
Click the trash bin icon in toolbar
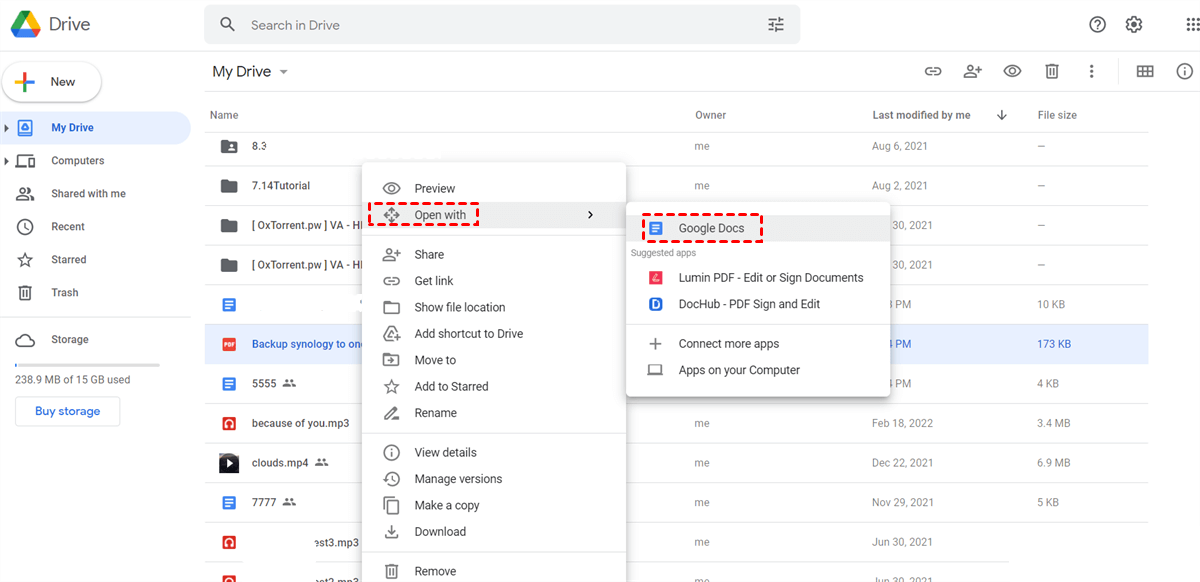click(x=1052, y=71)
